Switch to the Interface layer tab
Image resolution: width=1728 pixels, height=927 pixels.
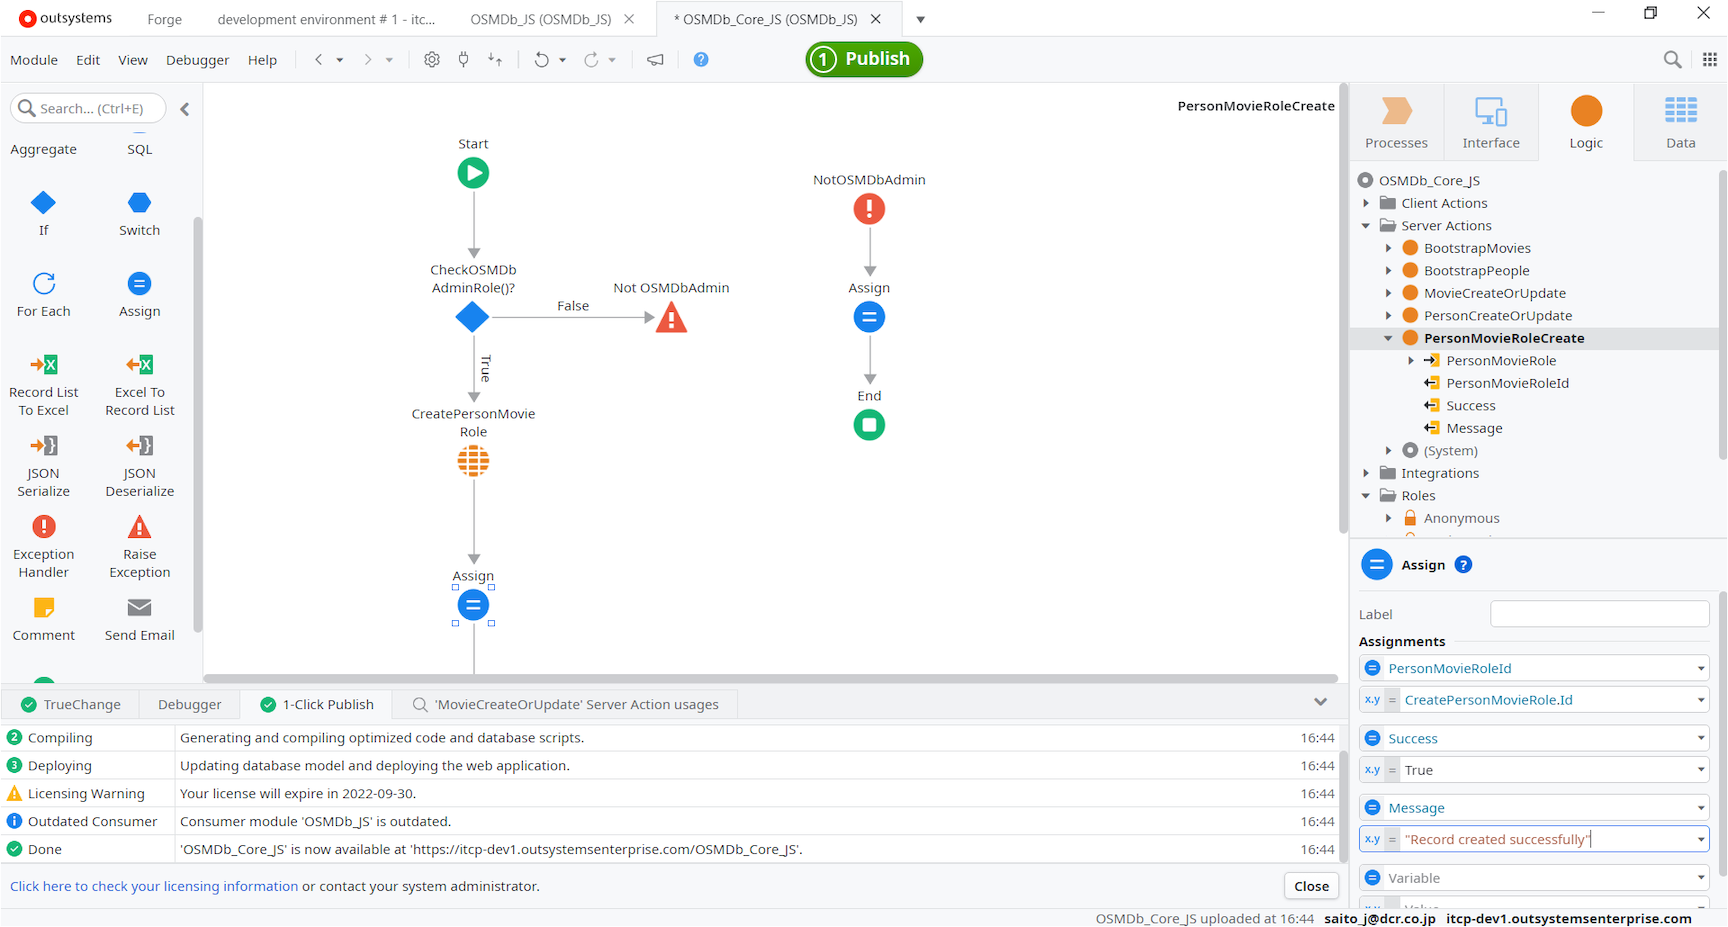pyautogui.click(x=1491, y=122)
